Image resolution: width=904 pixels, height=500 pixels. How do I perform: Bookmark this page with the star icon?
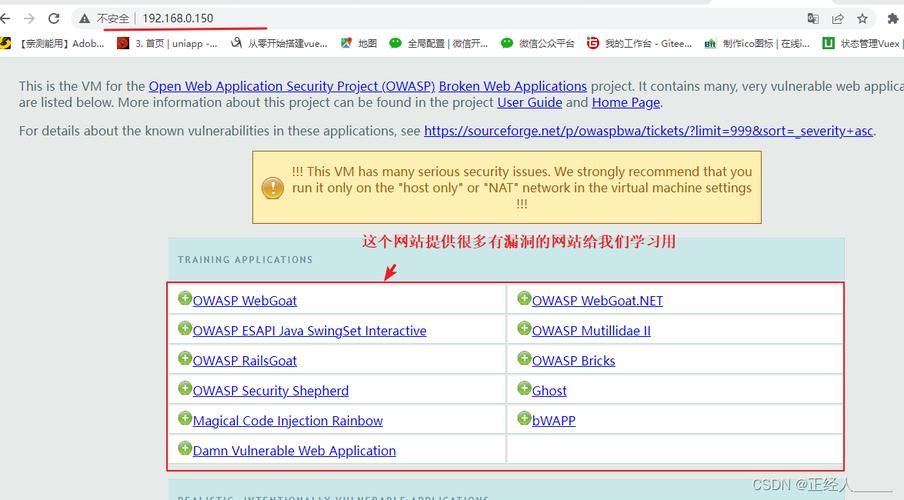coord(862,18)
